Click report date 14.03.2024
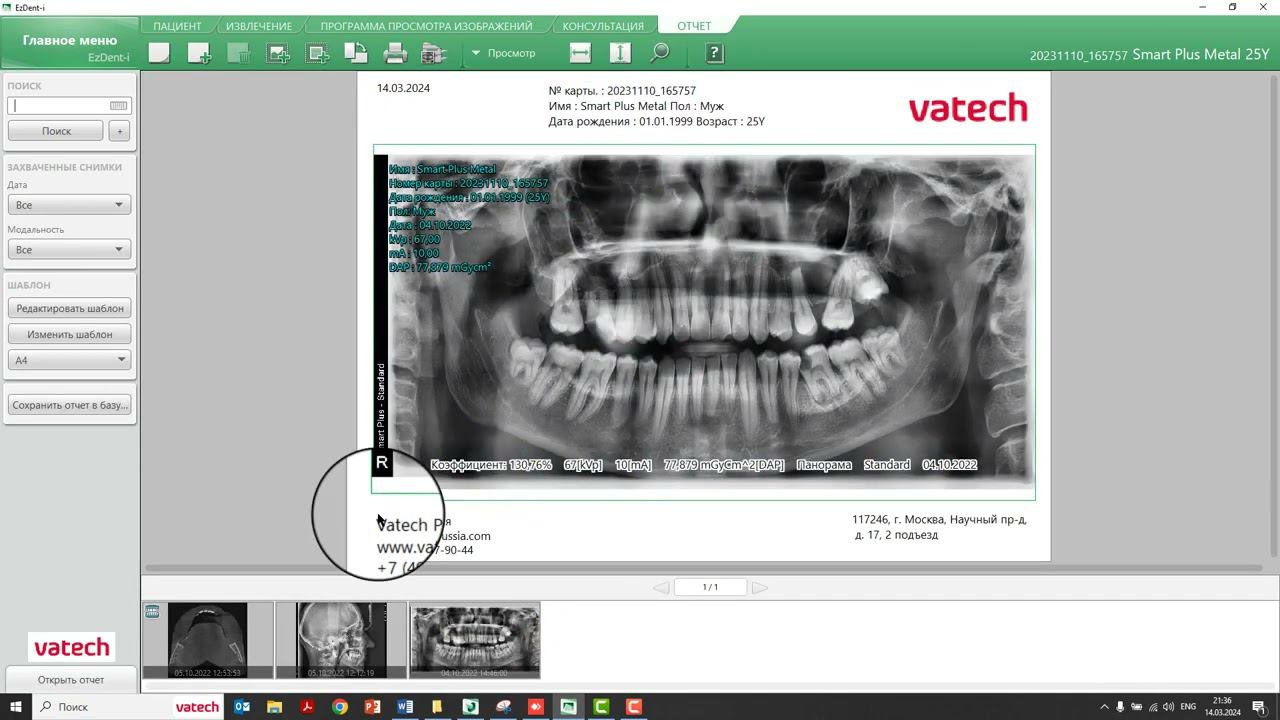The width and height of the screenshot is (1280, 720). pyautogui.click(x=403, y=88)
